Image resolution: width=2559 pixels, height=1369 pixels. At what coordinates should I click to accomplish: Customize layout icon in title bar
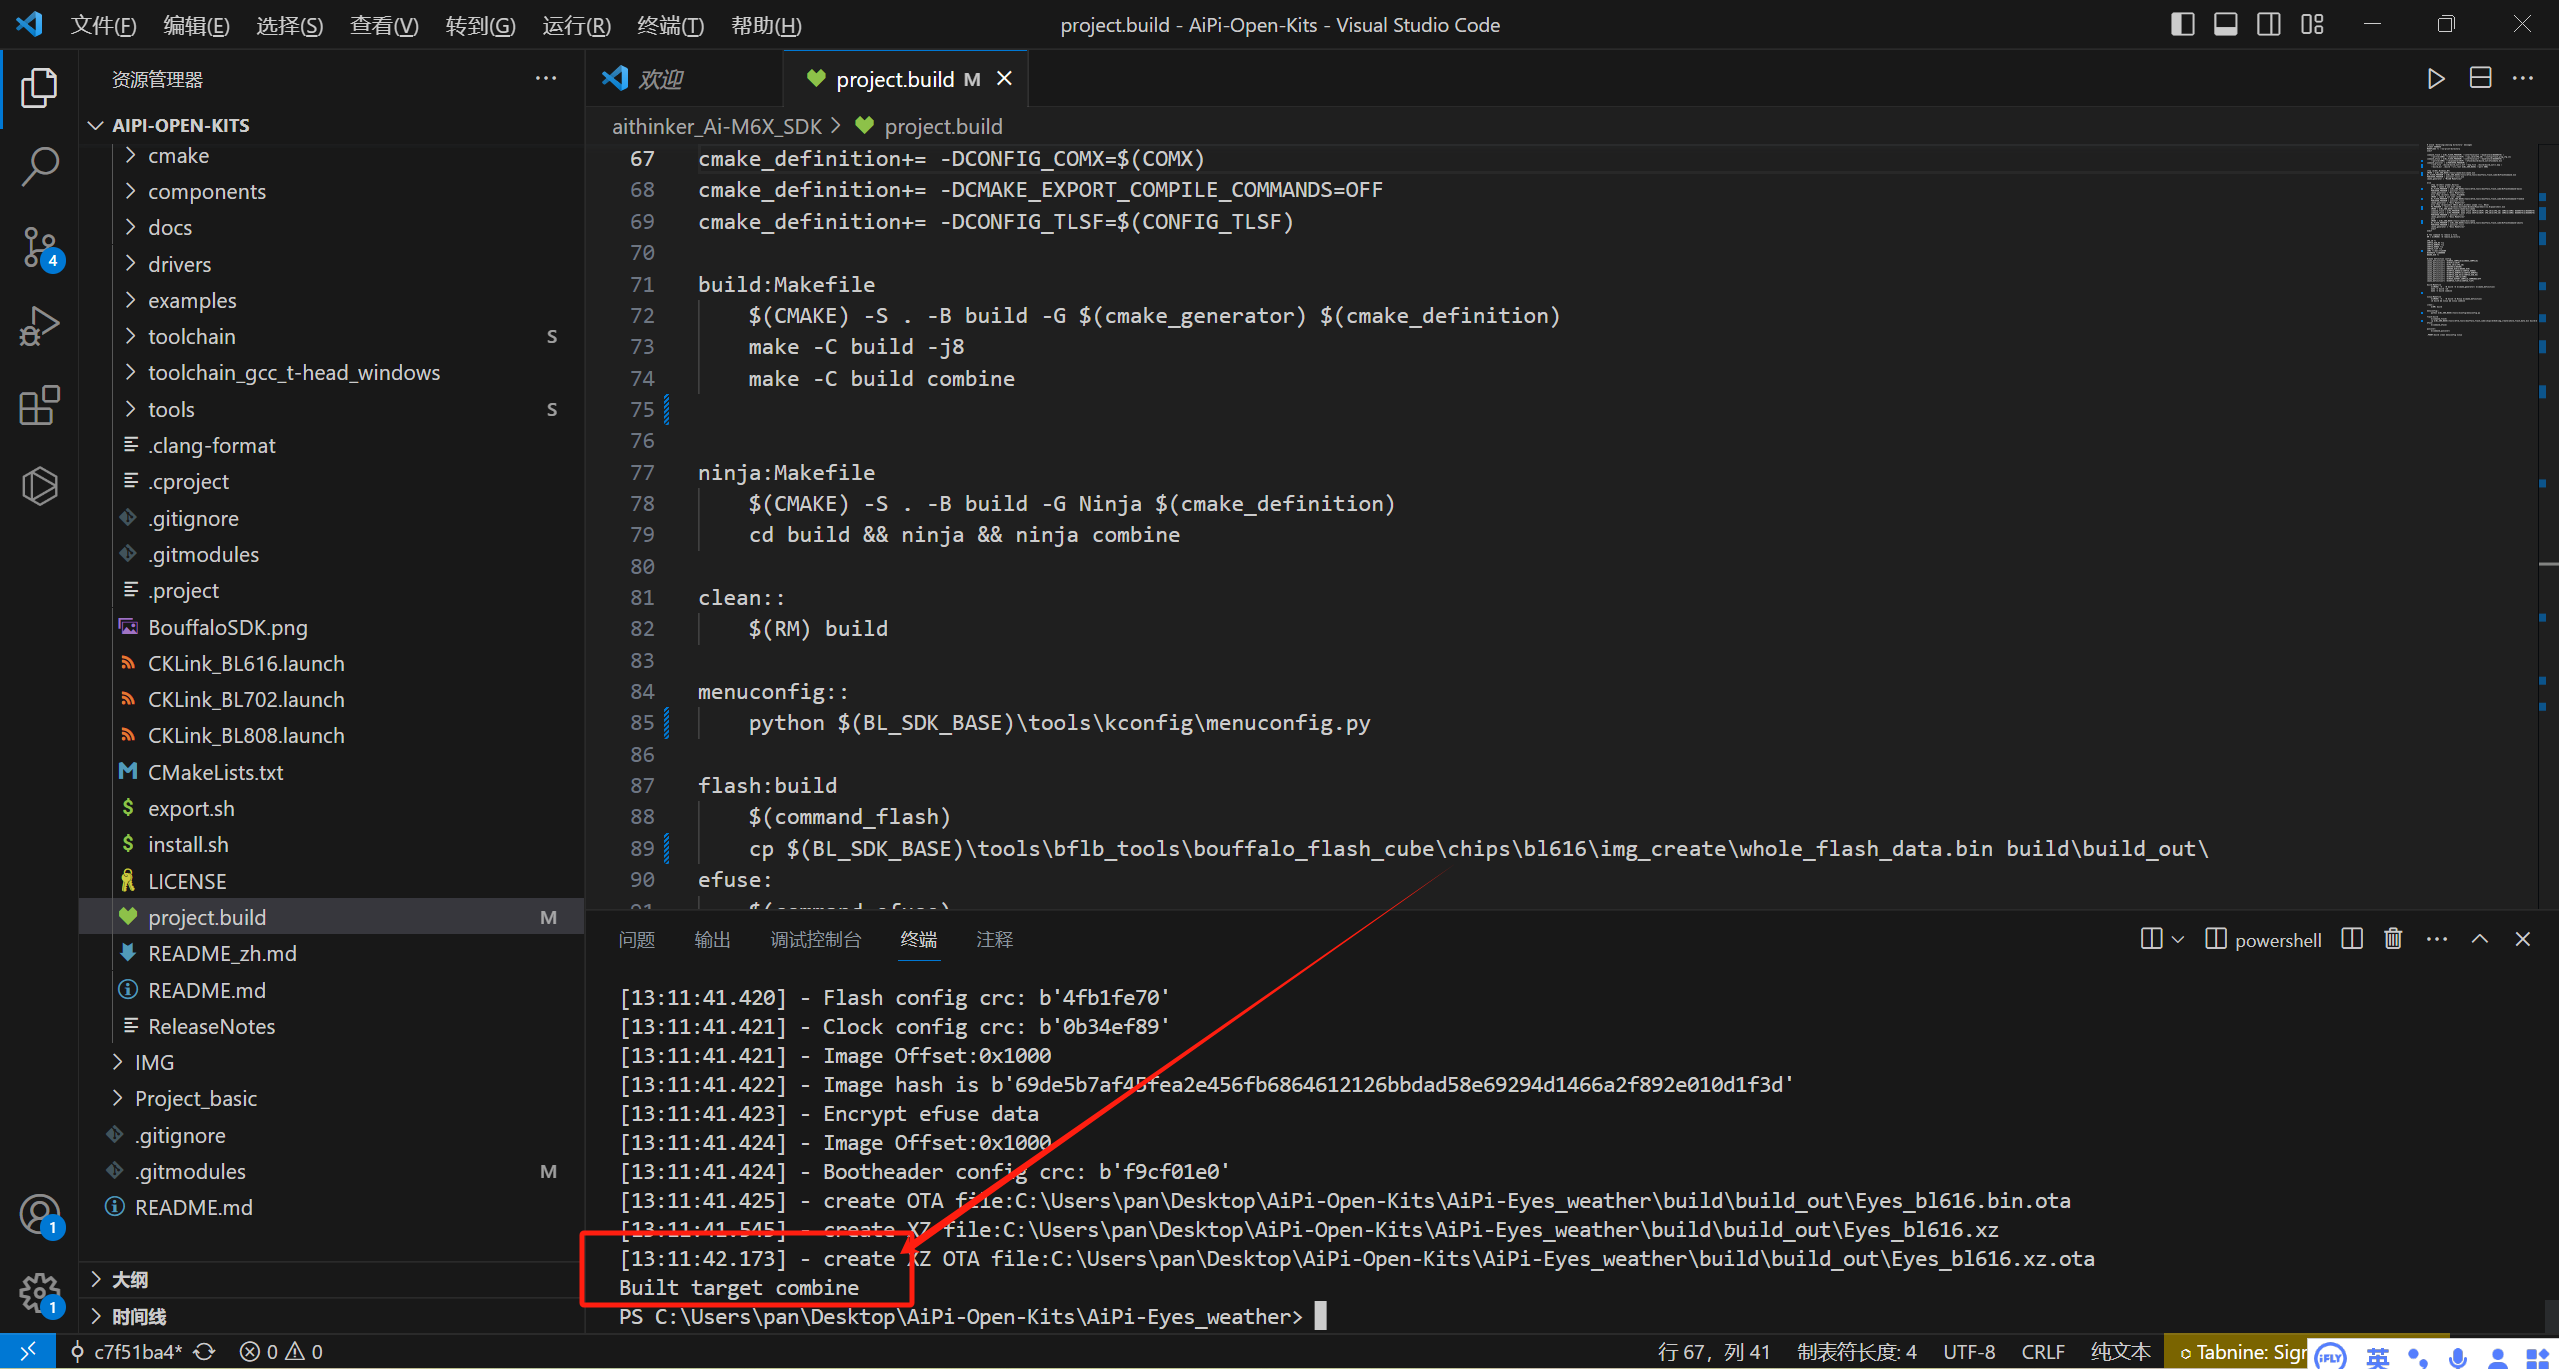2312,24
